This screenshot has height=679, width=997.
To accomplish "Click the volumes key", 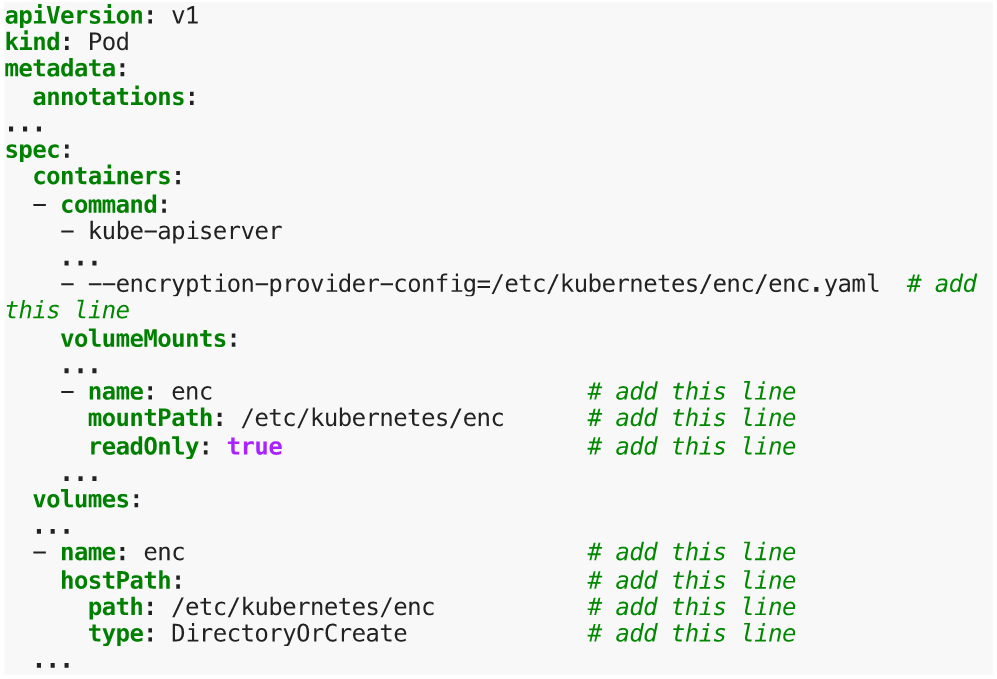I will [x=81, y=499].
